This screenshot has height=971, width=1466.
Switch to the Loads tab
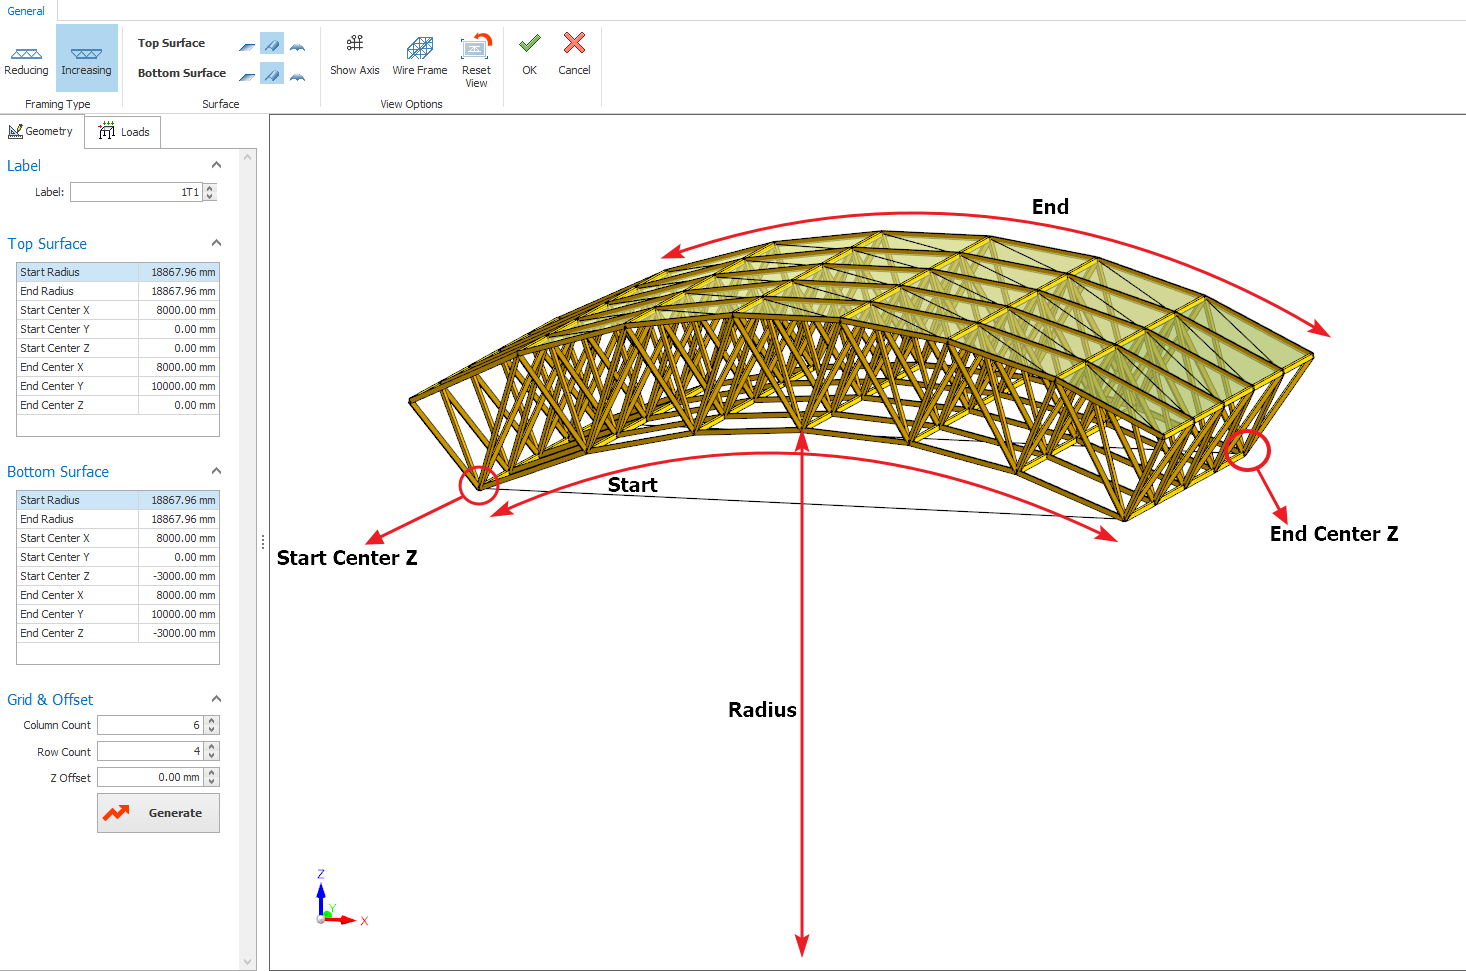click(123, 132)
